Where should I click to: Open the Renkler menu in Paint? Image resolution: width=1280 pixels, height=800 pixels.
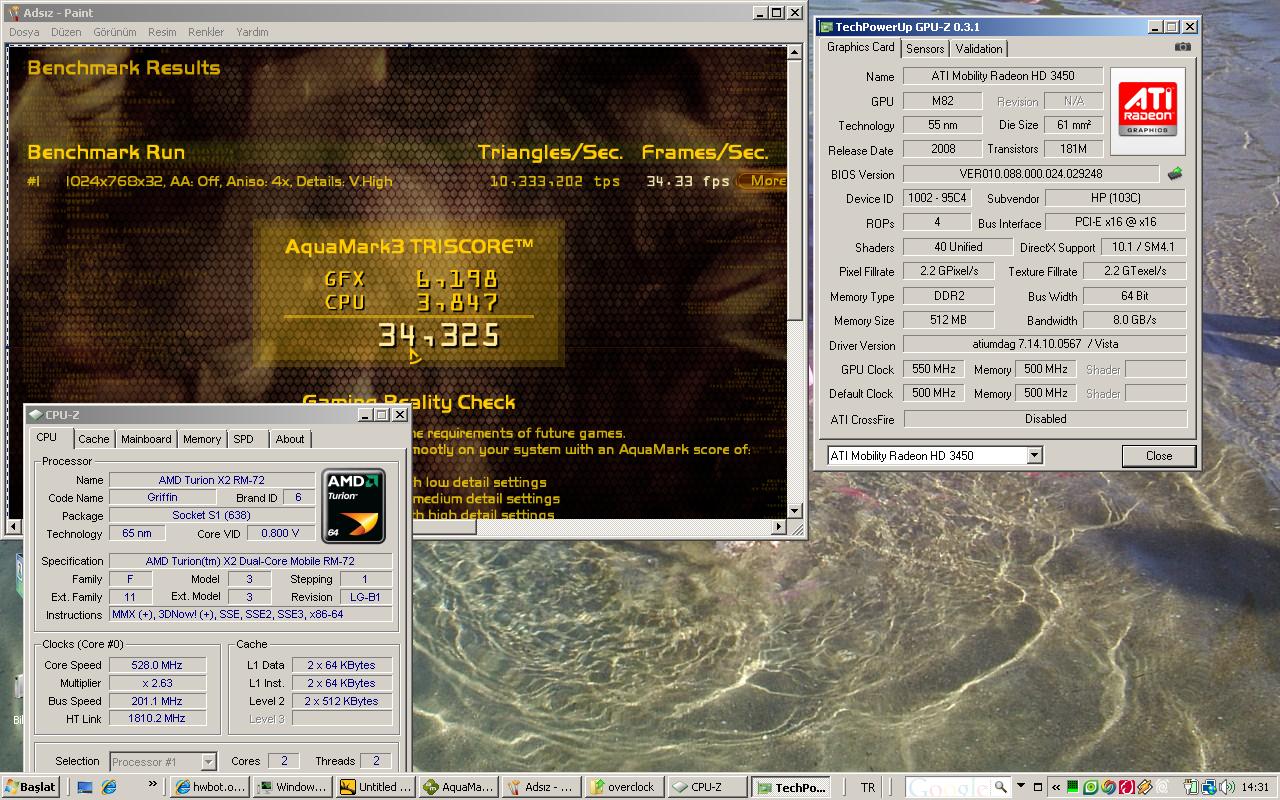click(206, 32)
